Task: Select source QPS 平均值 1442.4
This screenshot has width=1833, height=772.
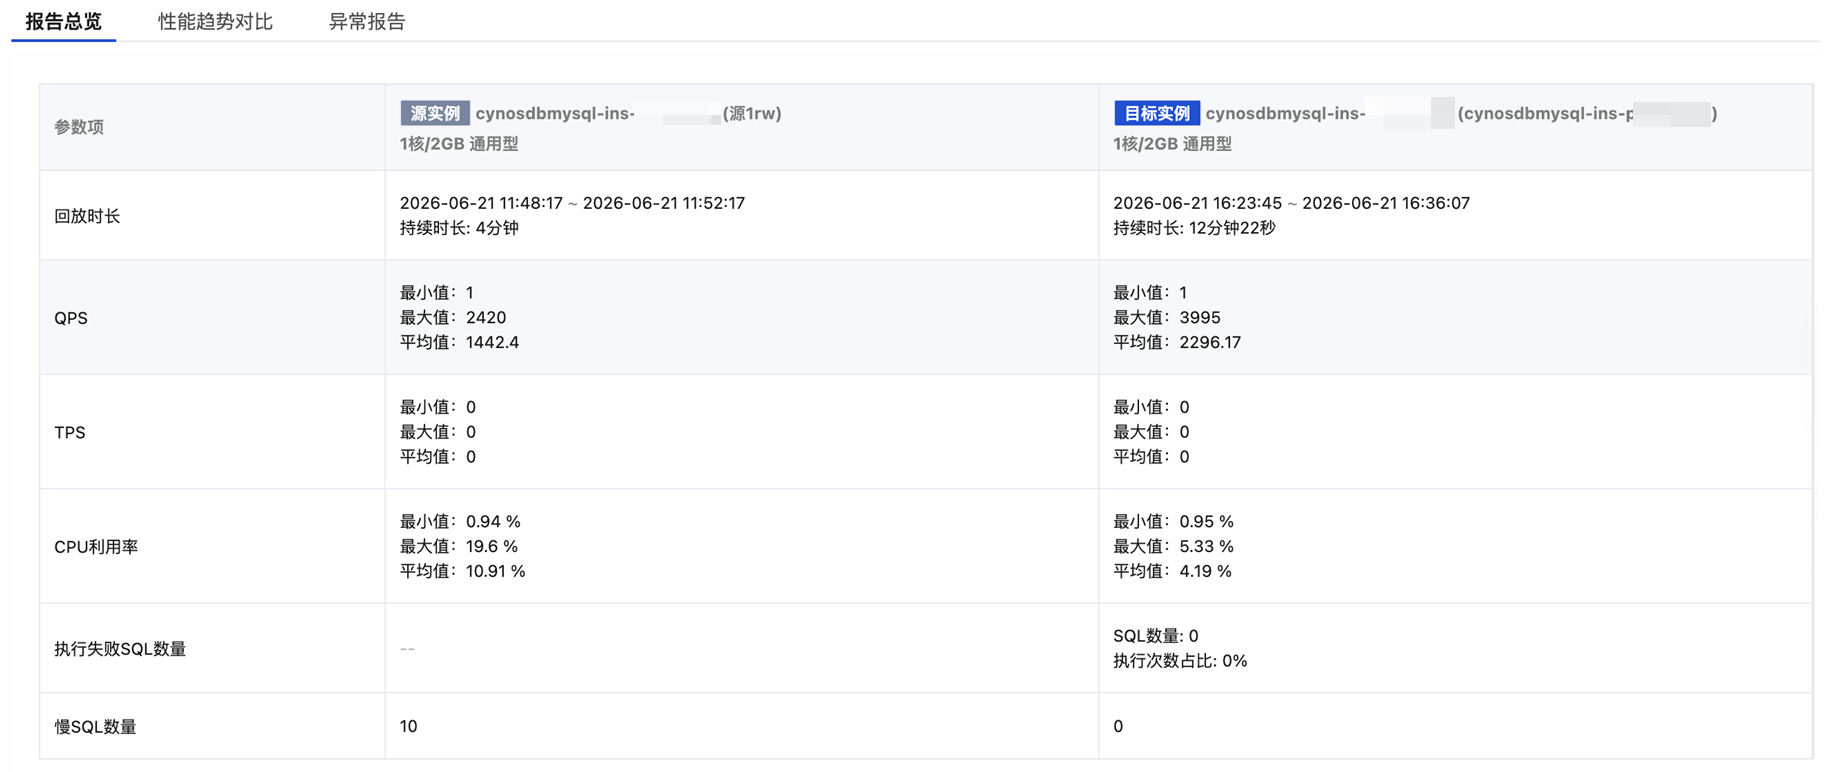Action: point(459,342)
